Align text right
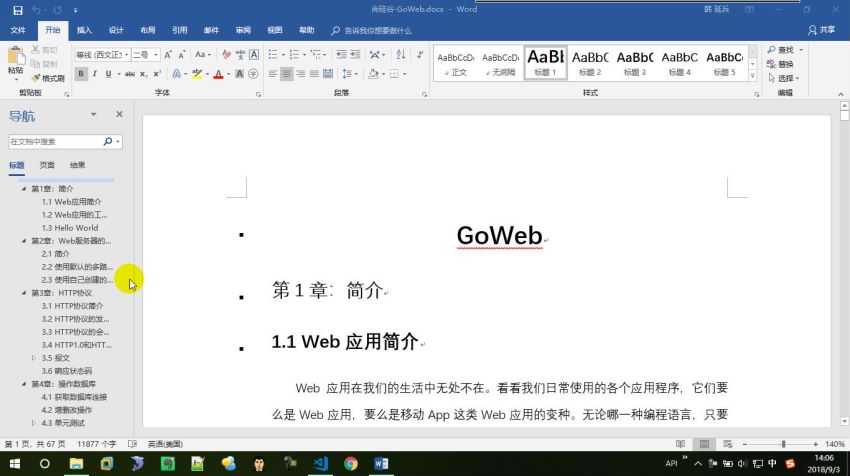The width and height of the screenshot is (850, 476). coord(301,74)
